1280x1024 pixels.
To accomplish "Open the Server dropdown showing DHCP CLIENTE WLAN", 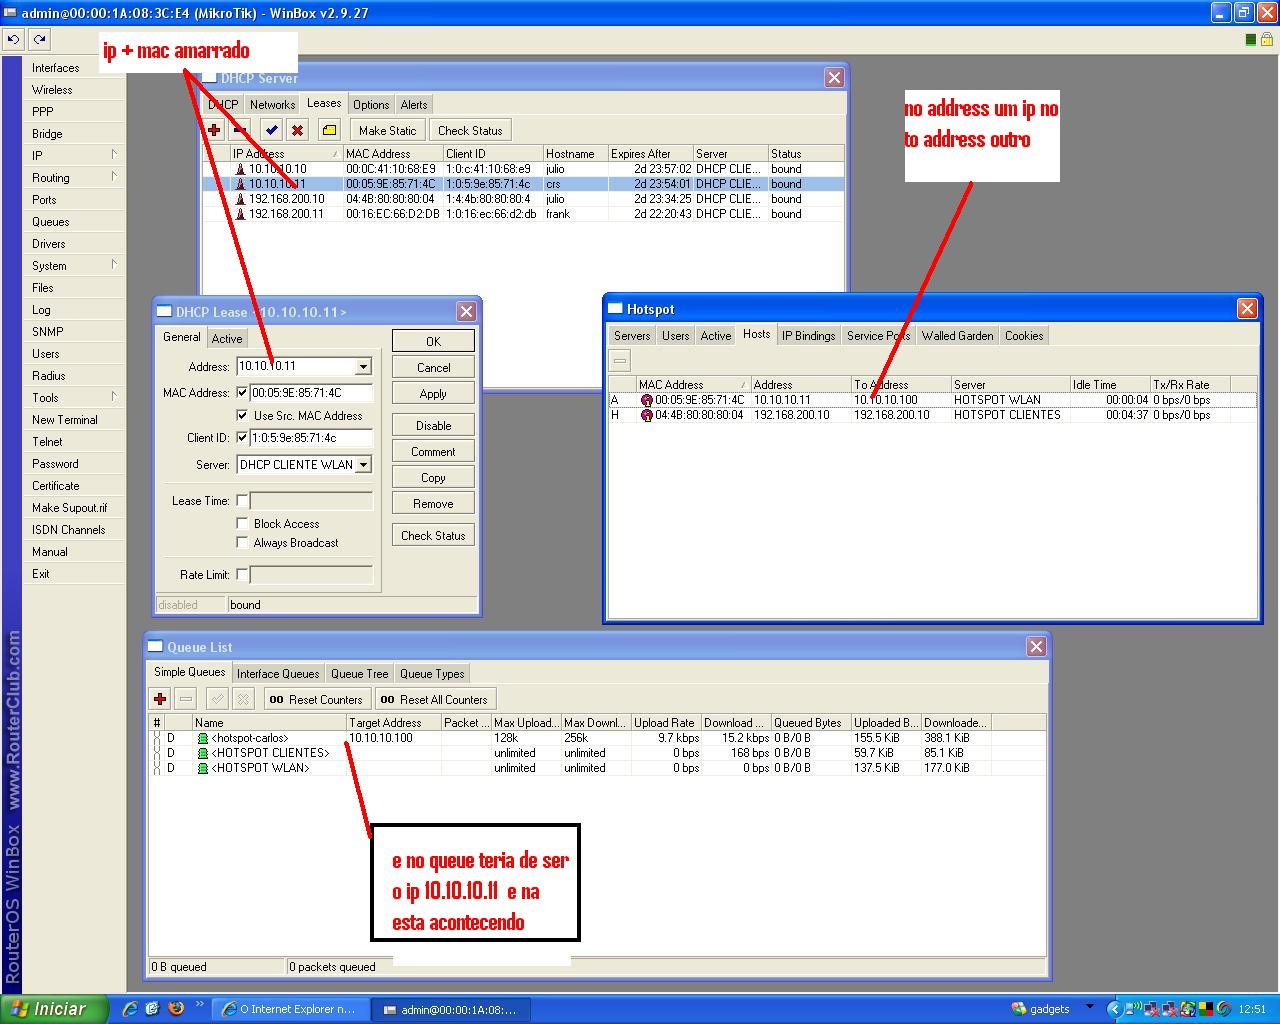I will tap(364, 464).
